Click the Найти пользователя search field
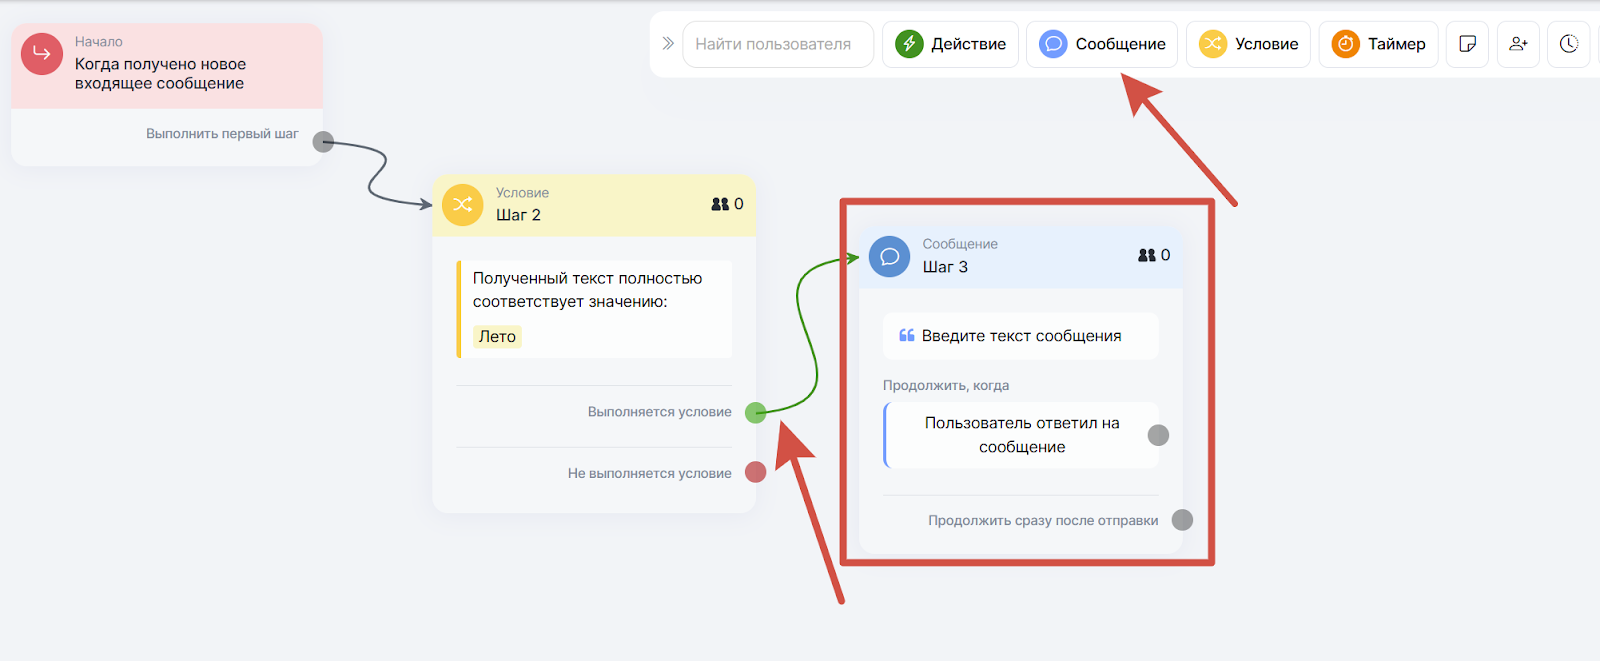 click(x=778, y=44)
